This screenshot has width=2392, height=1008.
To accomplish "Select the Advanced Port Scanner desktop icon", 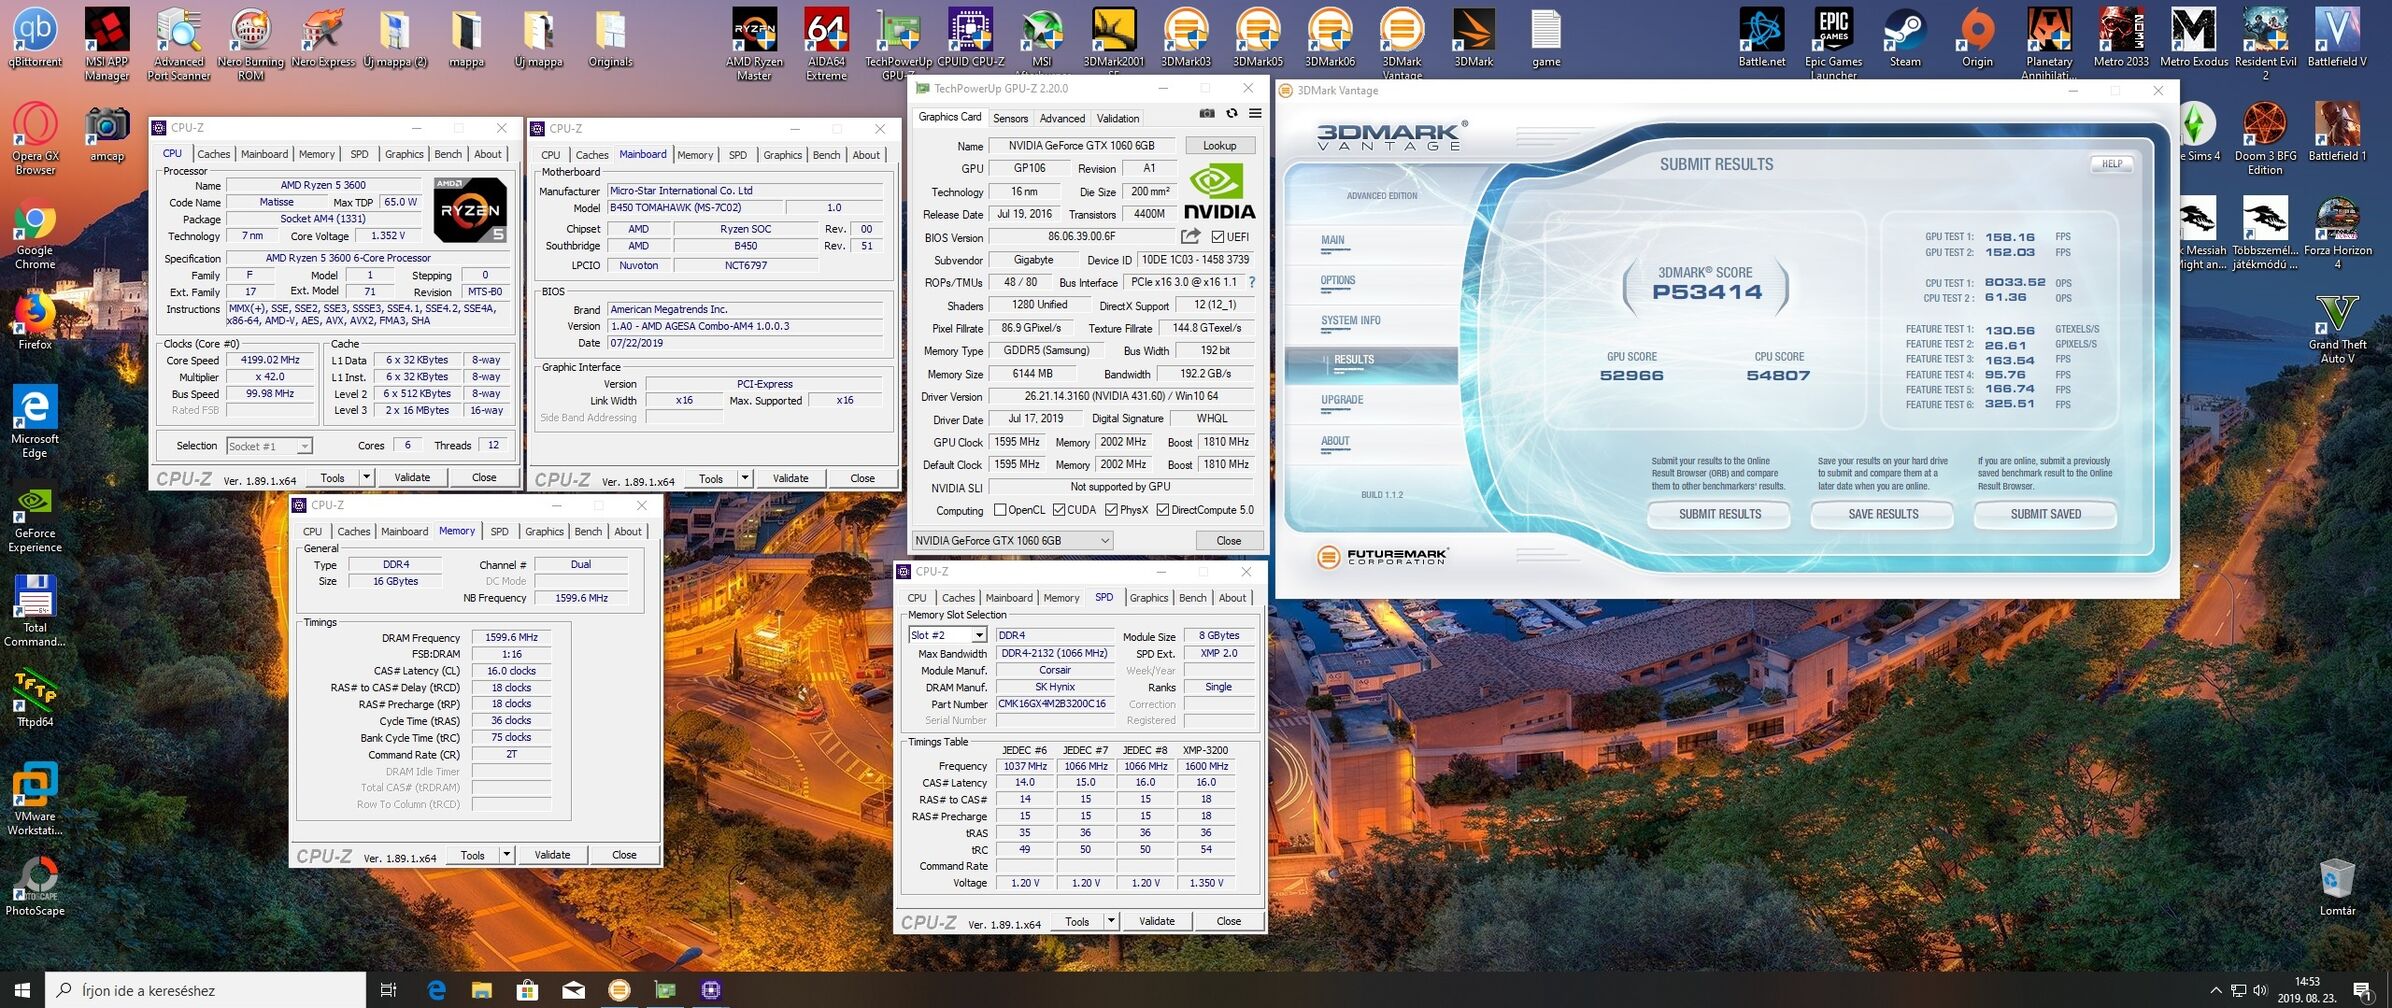I will coord(179,44).
